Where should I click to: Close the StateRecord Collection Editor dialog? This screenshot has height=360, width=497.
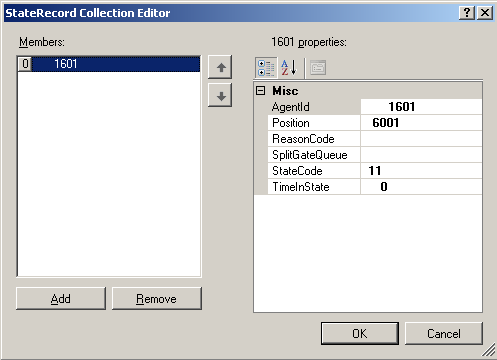click(485, 13)
